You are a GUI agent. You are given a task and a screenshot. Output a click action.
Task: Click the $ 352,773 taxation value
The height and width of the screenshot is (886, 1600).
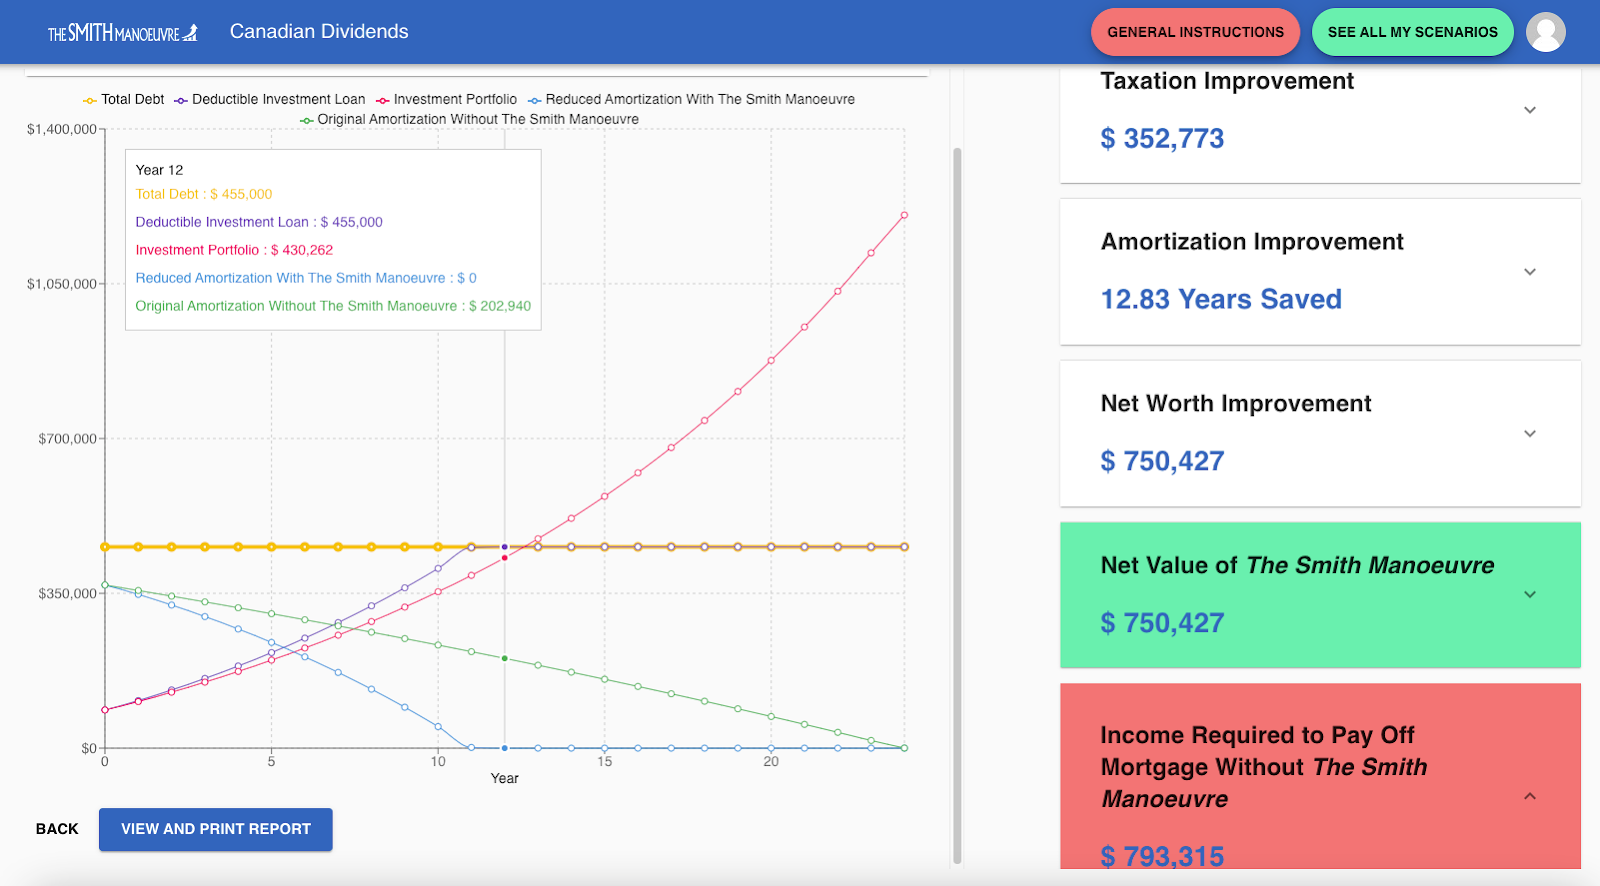click(x=1162, y=139)
